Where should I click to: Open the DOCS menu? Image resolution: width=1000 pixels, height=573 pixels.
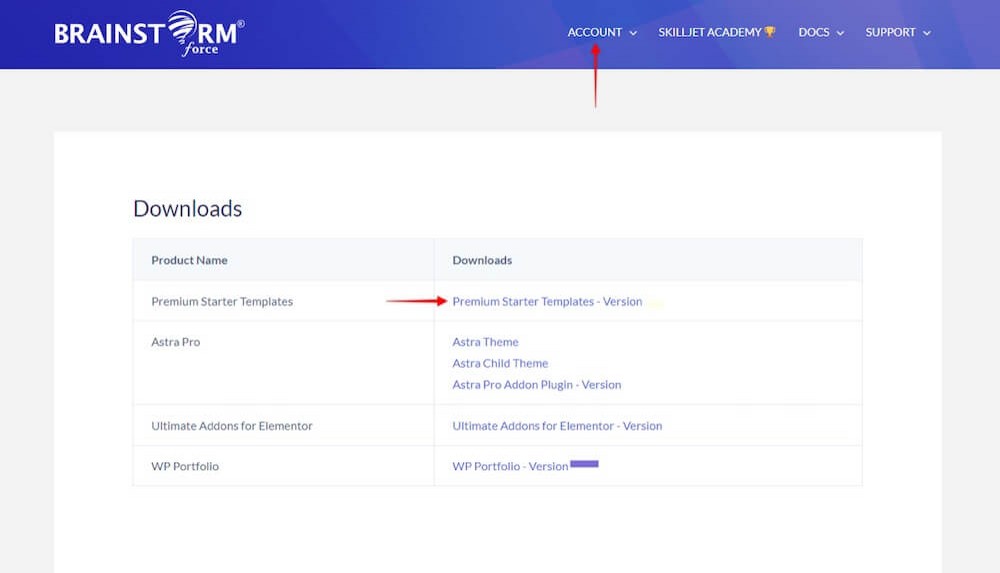point(814,32)
